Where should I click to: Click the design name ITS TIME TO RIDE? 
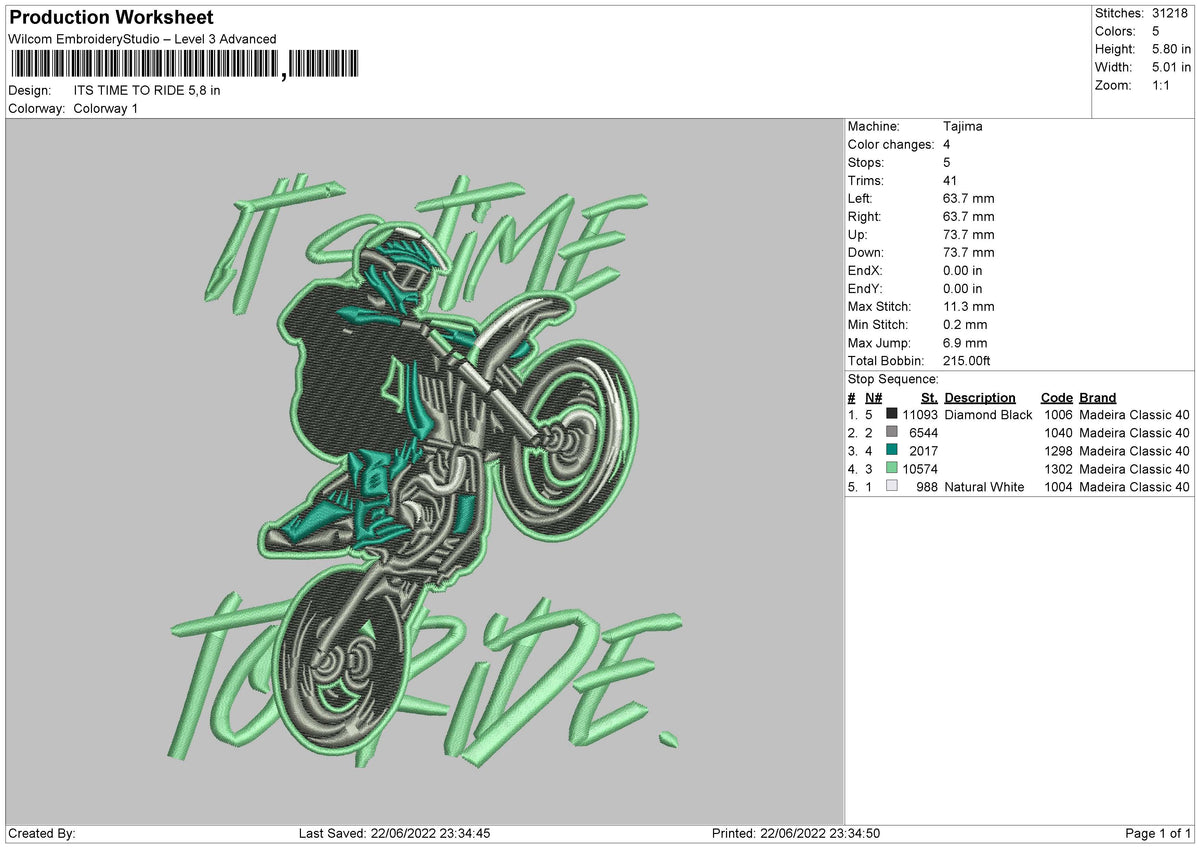[x=146, y=90]
